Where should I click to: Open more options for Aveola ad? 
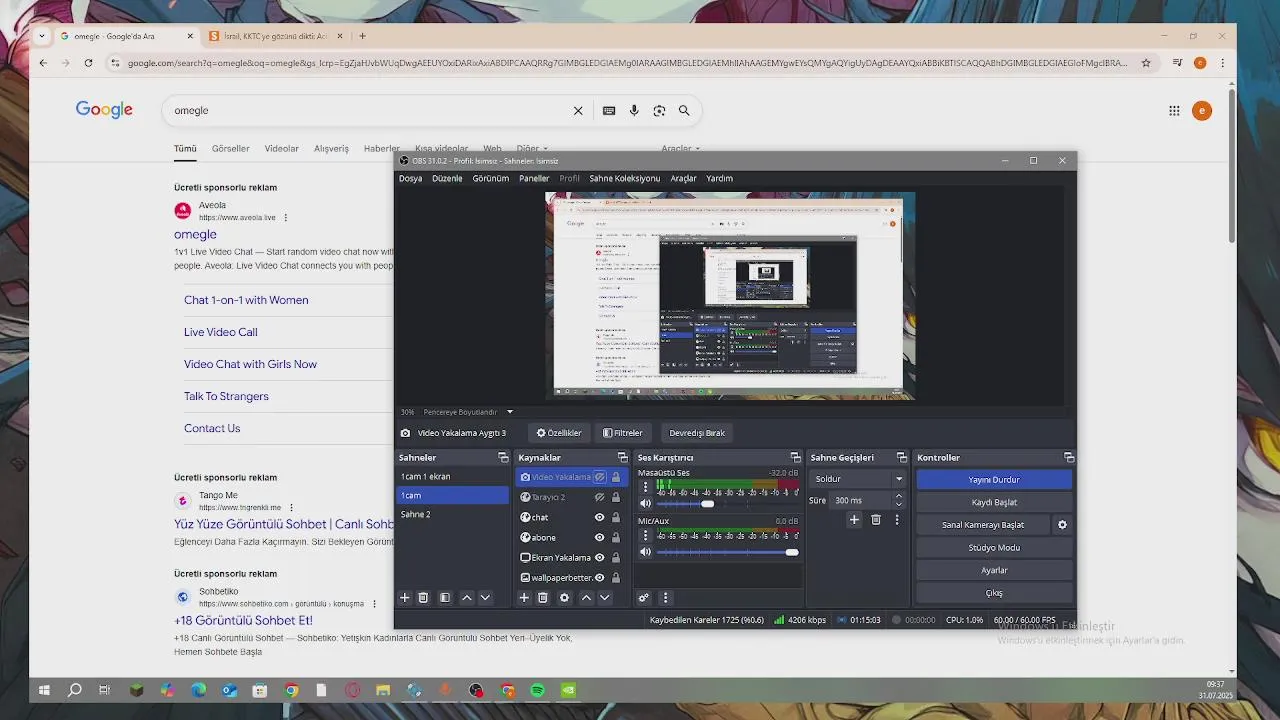(286, 217)
